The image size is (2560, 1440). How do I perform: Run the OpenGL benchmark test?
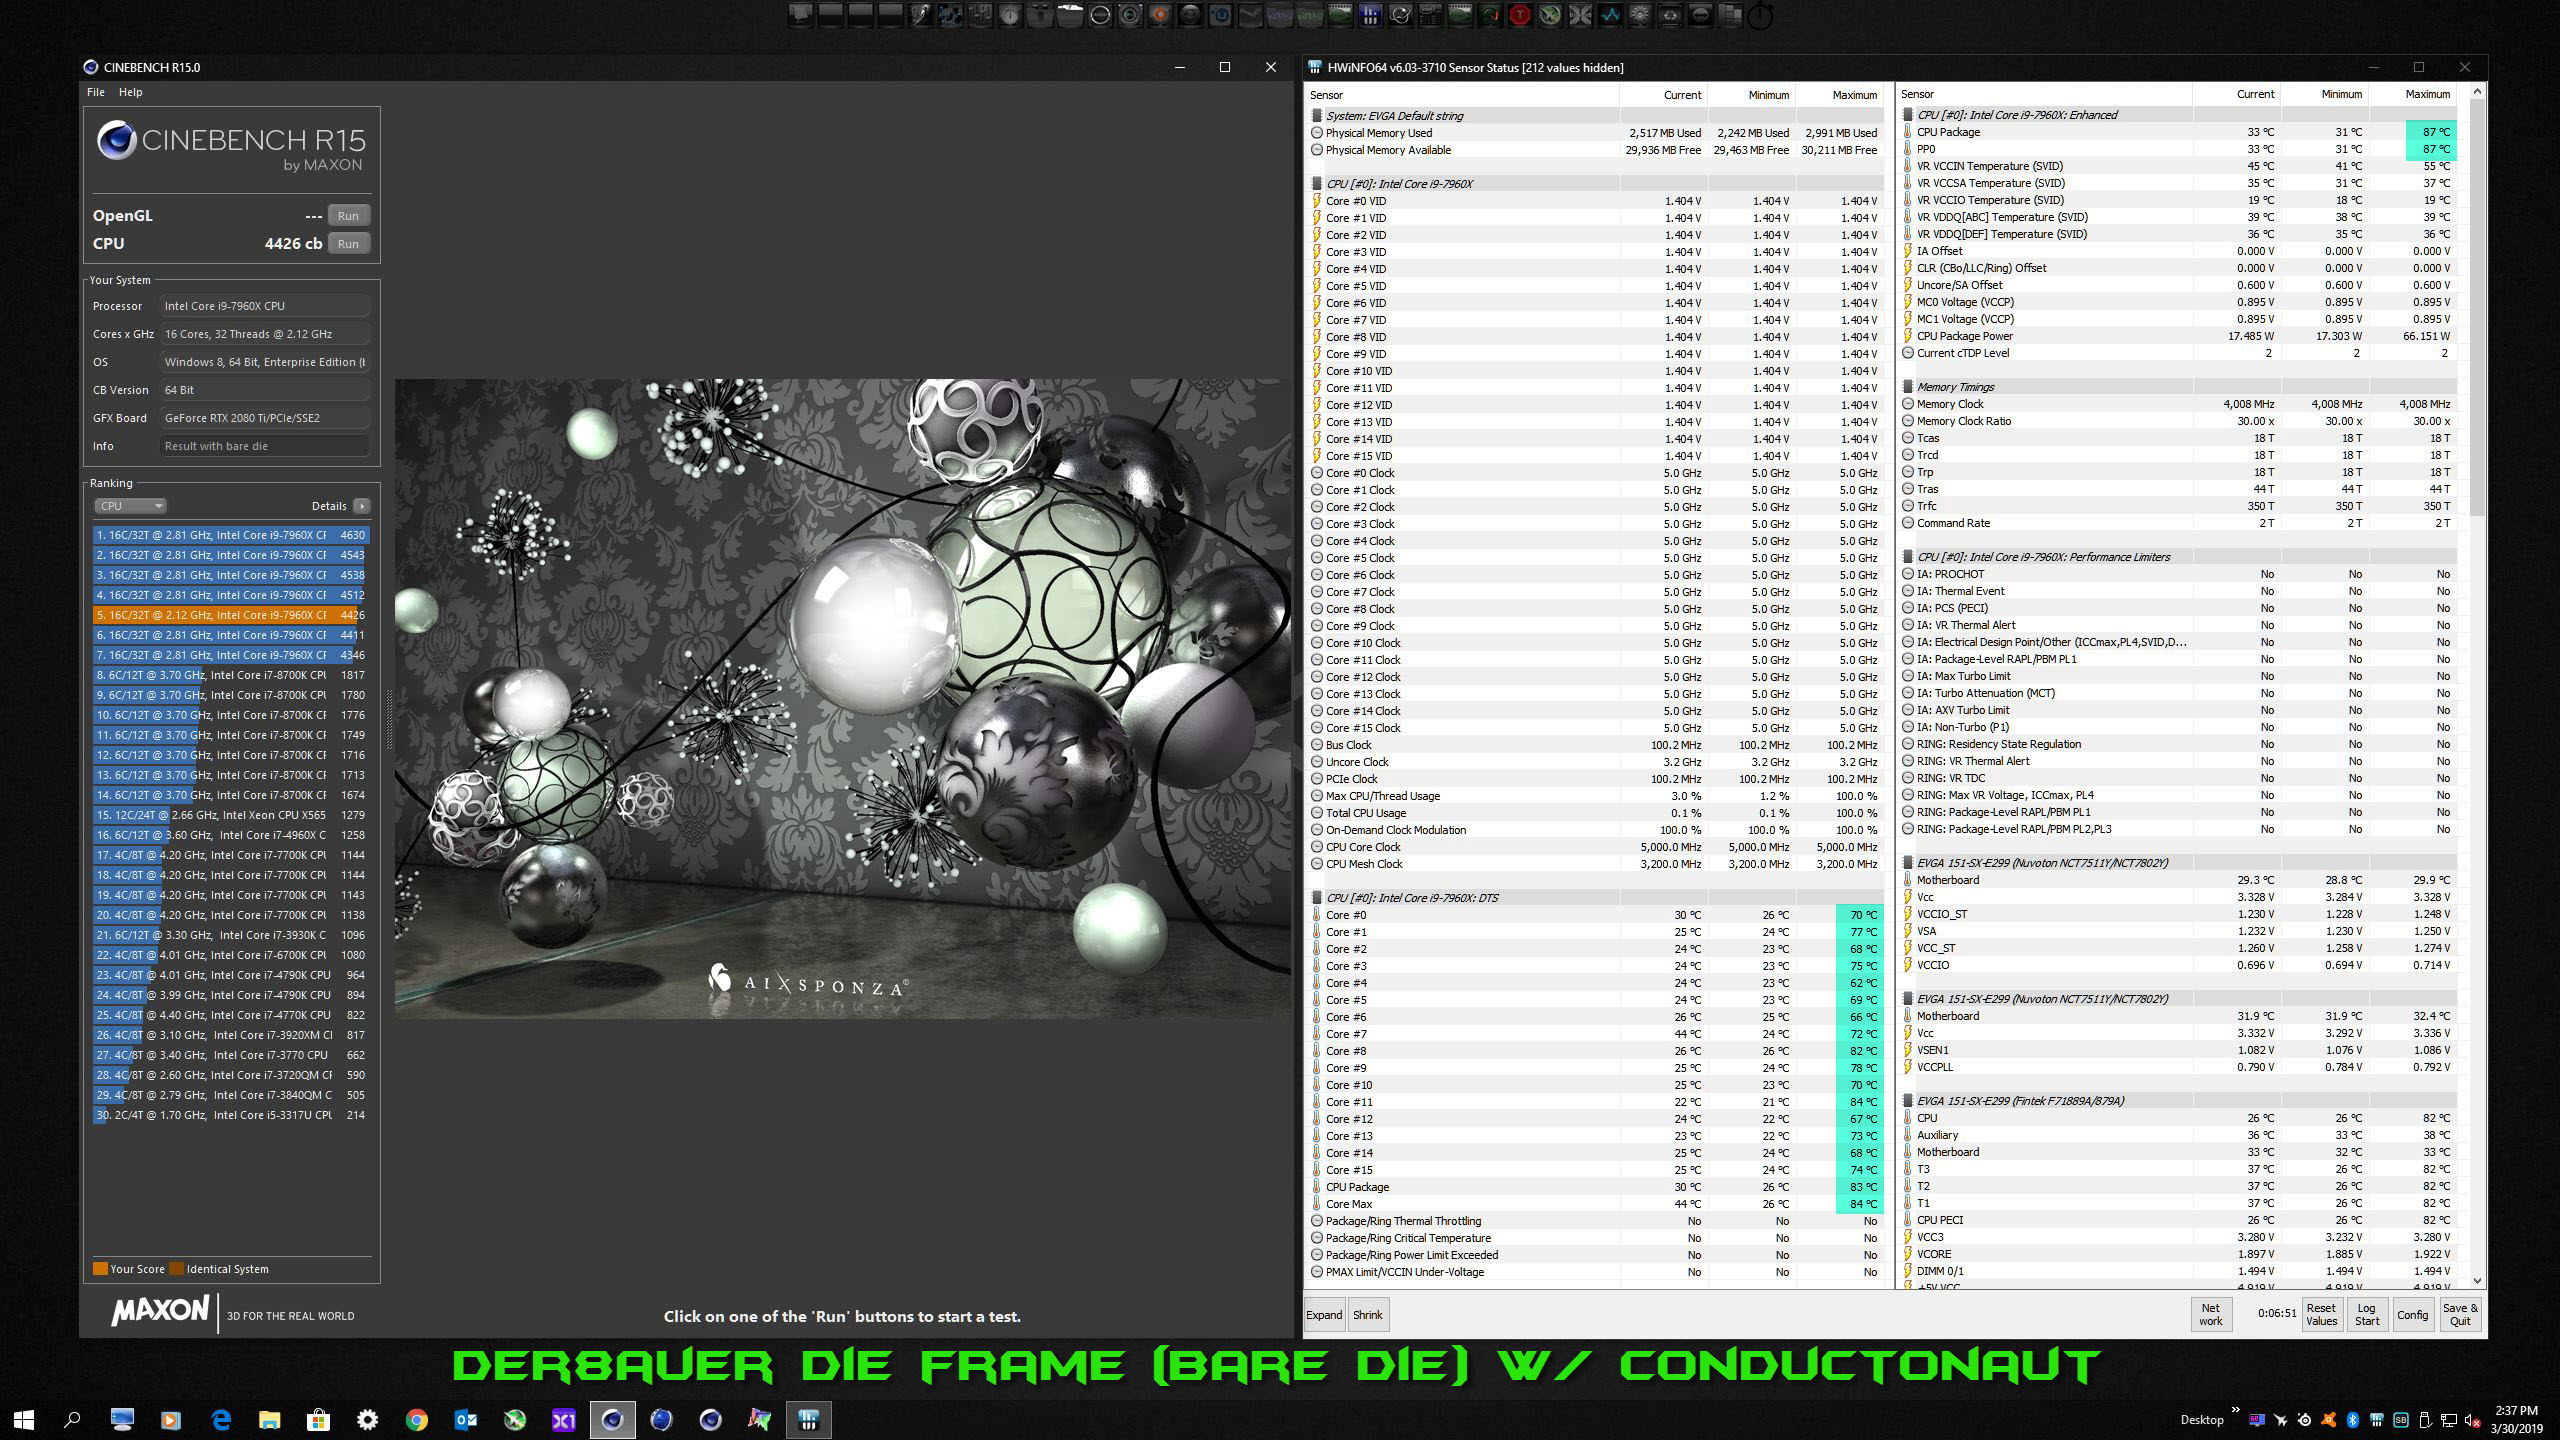coord(348,216)
